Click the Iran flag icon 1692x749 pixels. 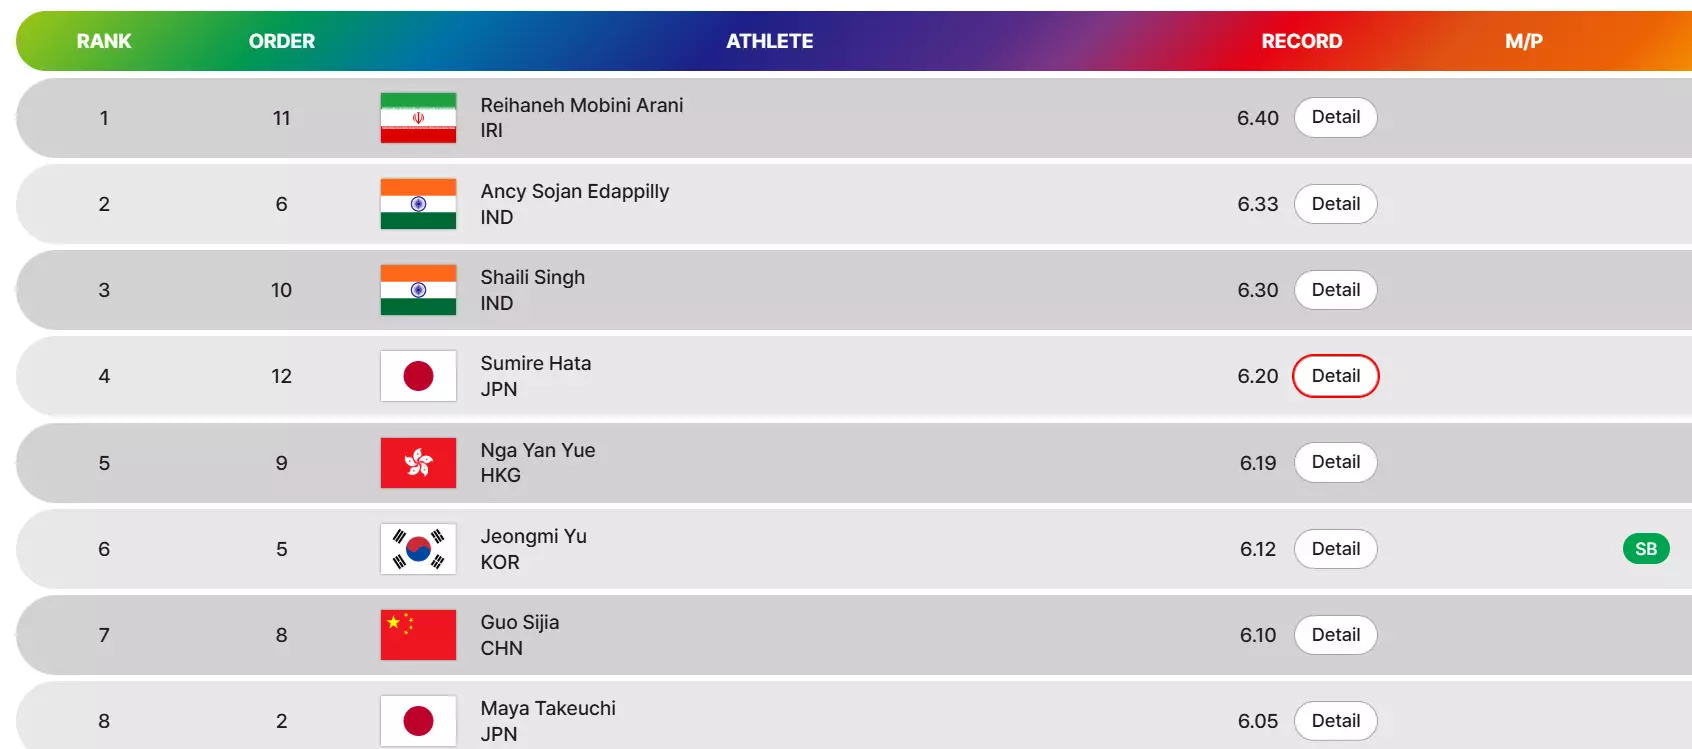(418, 118)
